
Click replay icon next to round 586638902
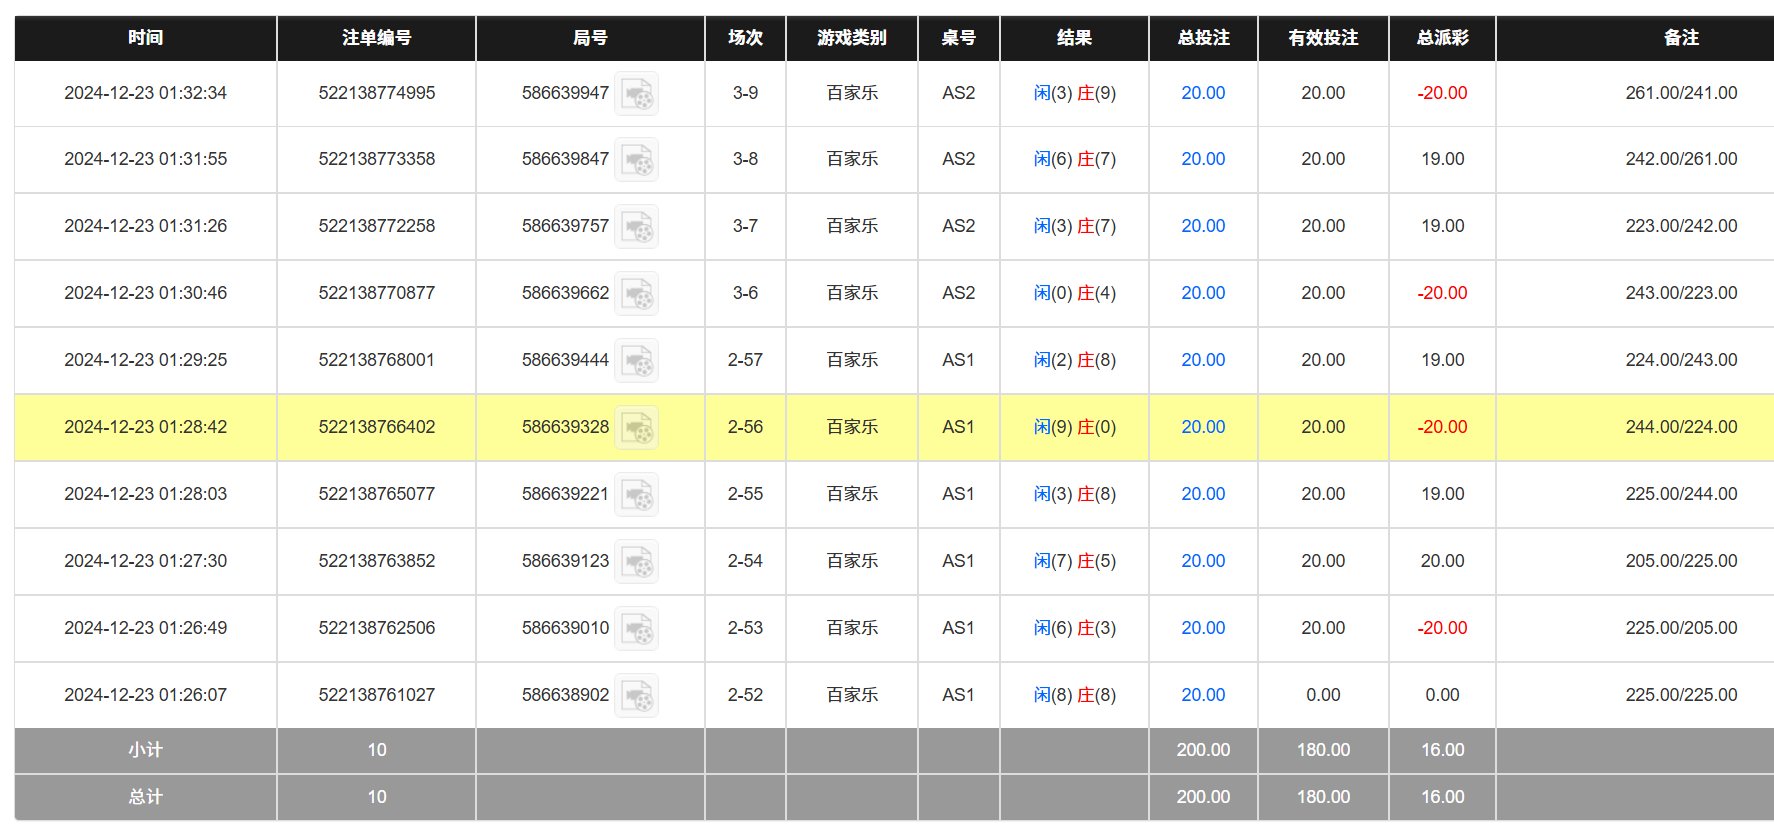[636, 696]
